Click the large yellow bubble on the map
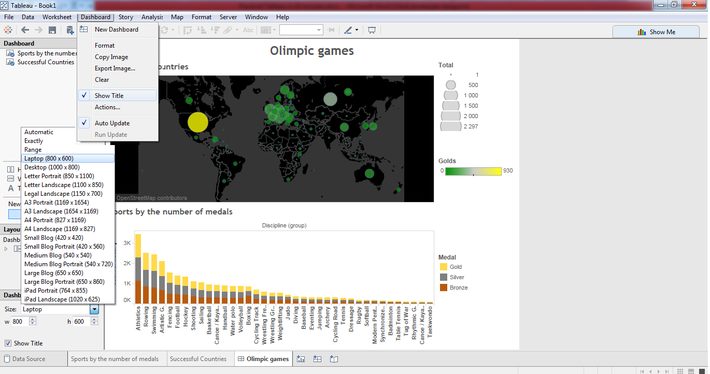Viewport: 710px width, 374px height. point(198,123)
